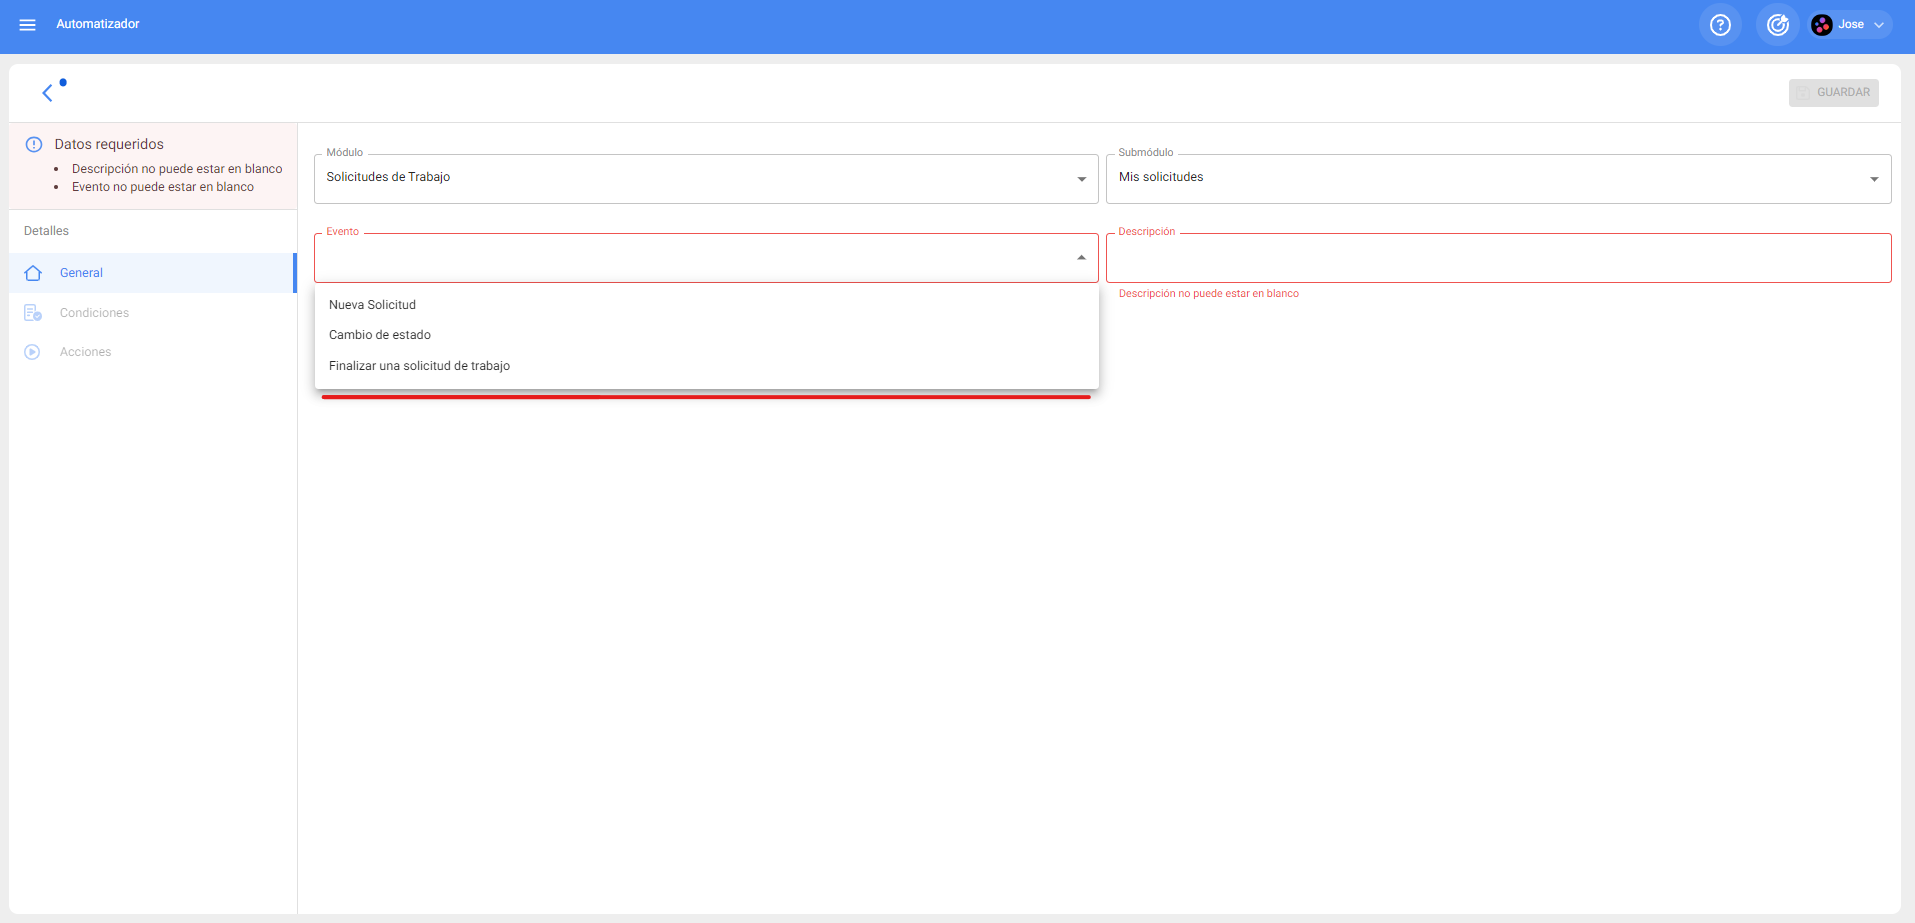Screen dimensions: 1915x923
Task: Click the help question mark icon
Action: coord(1719,25)
